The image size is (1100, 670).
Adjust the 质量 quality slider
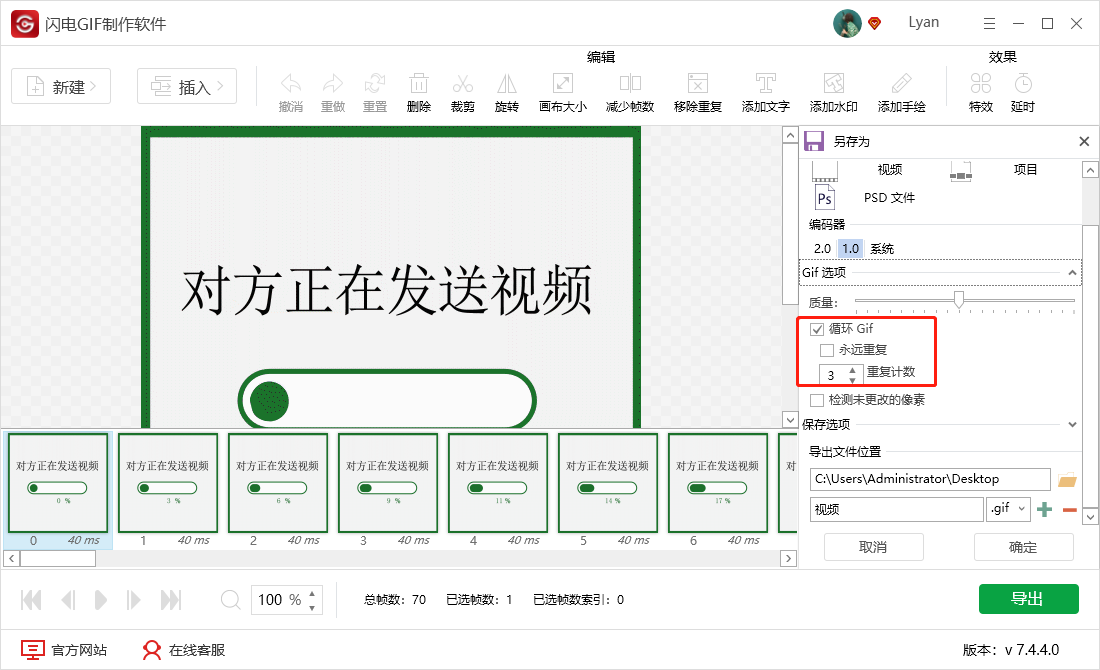pos(961,299)
